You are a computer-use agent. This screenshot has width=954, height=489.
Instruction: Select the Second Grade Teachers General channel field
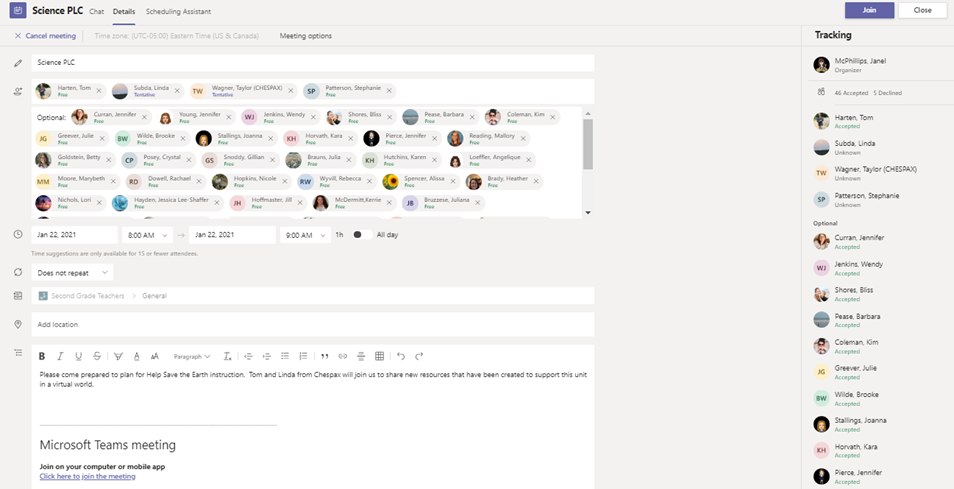313,296
